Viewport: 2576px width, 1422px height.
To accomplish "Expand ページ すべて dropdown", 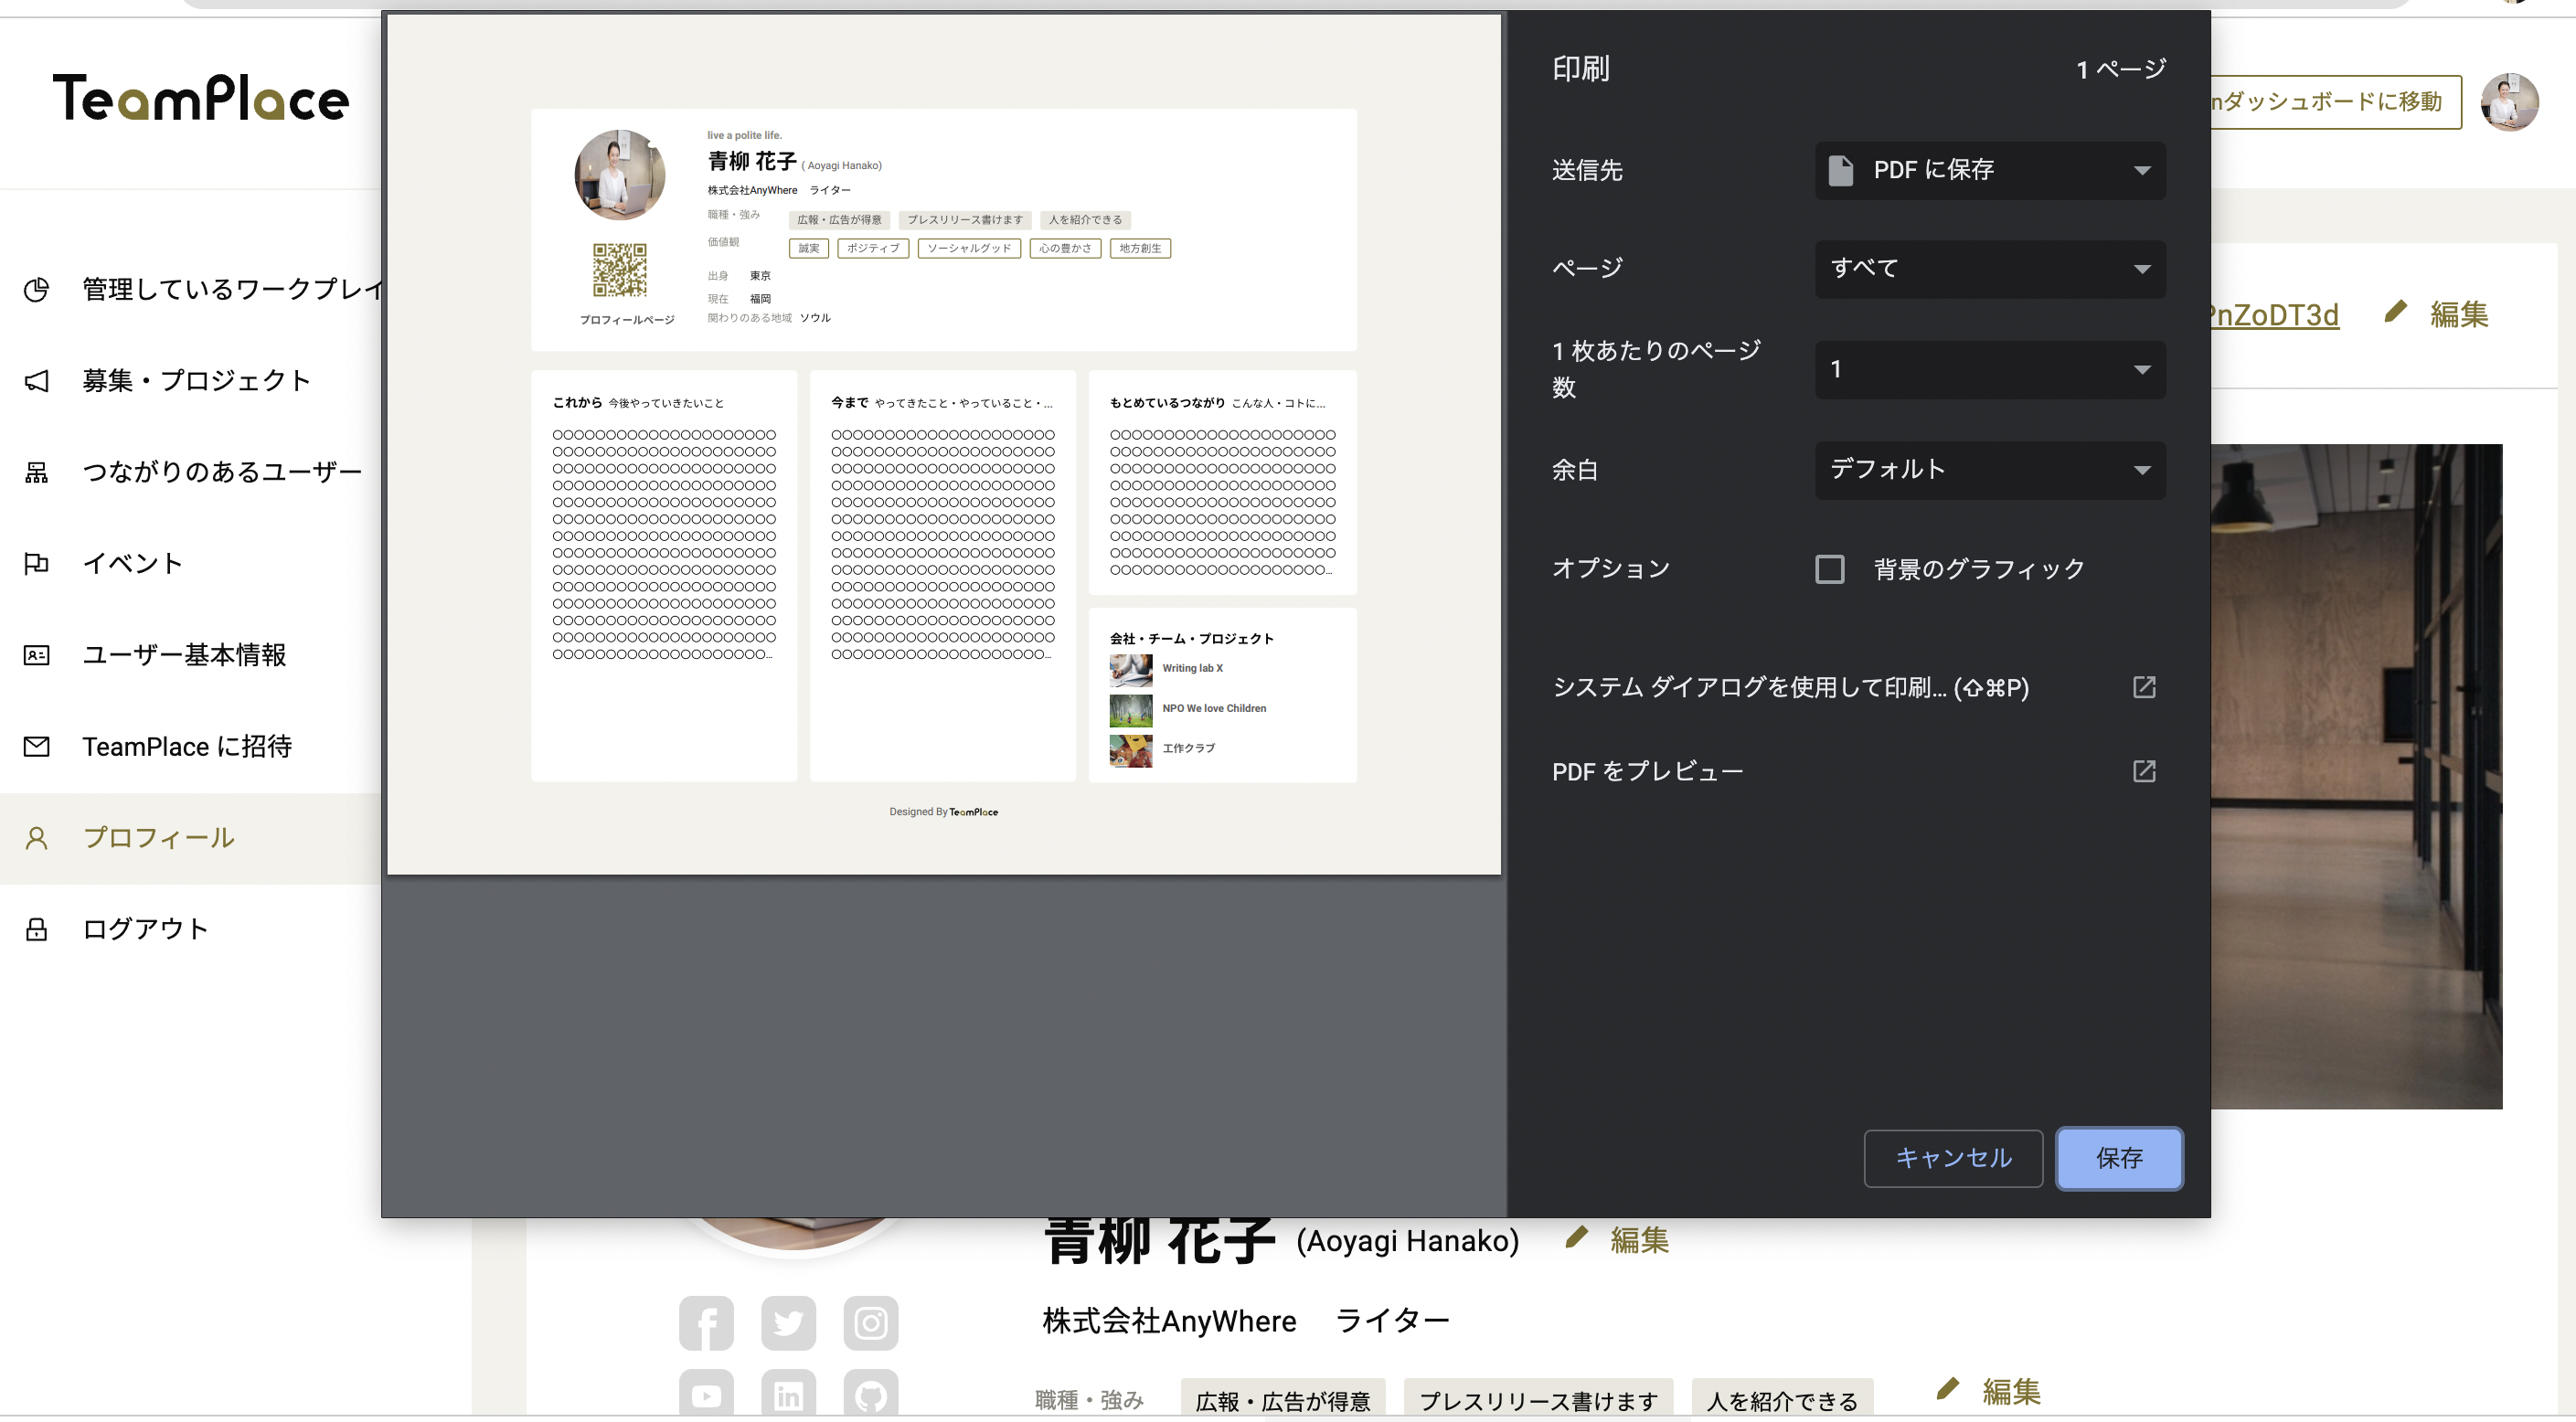I will click(1989, 268).
